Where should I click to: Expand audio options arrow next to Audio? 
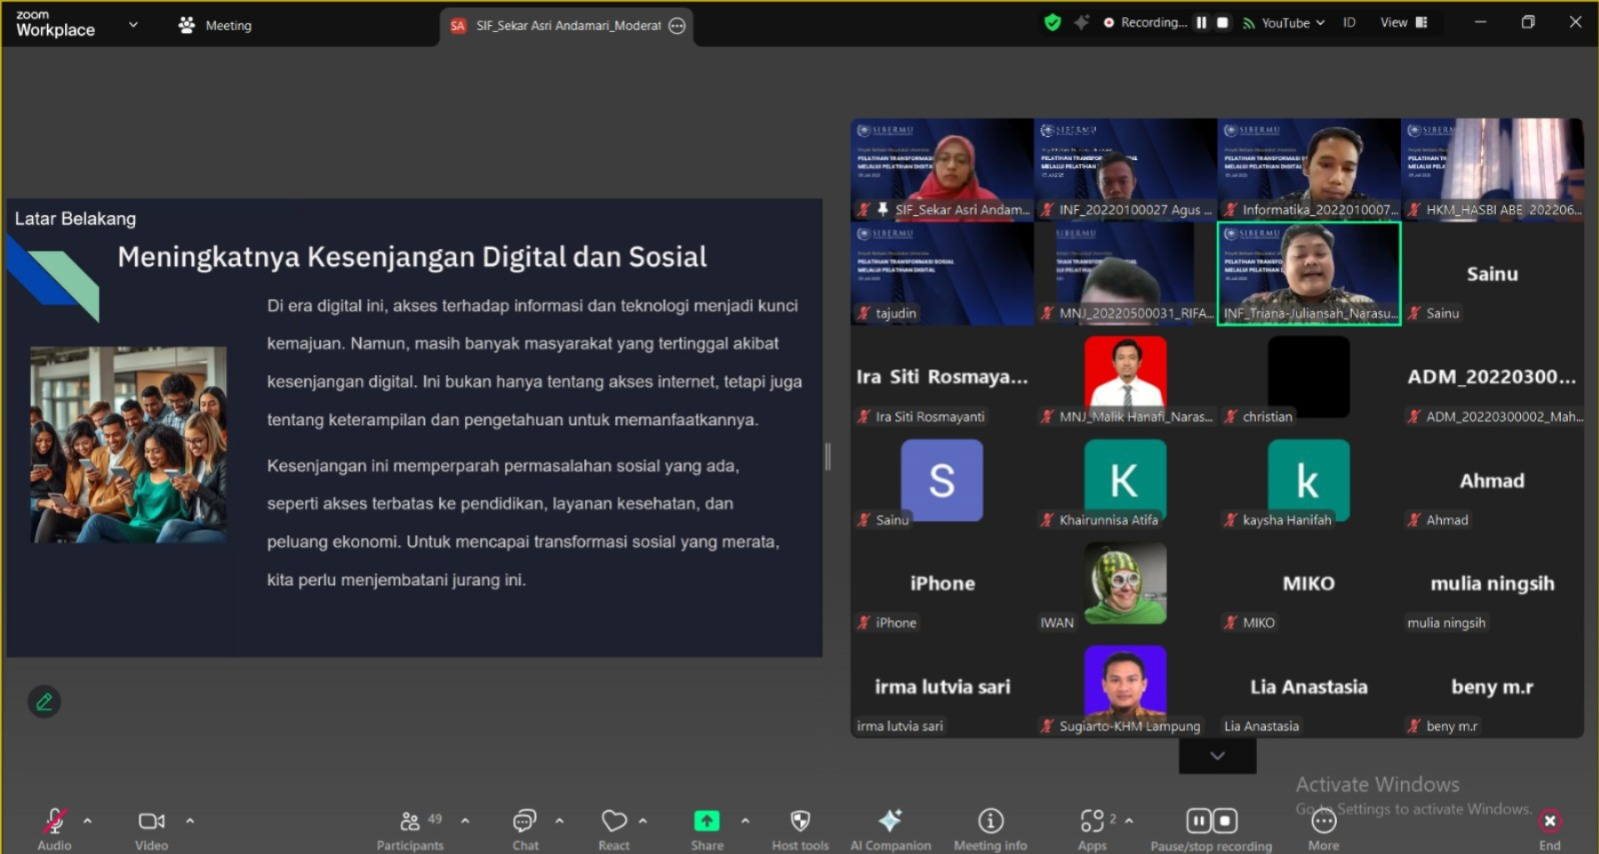tap(88, 821)
